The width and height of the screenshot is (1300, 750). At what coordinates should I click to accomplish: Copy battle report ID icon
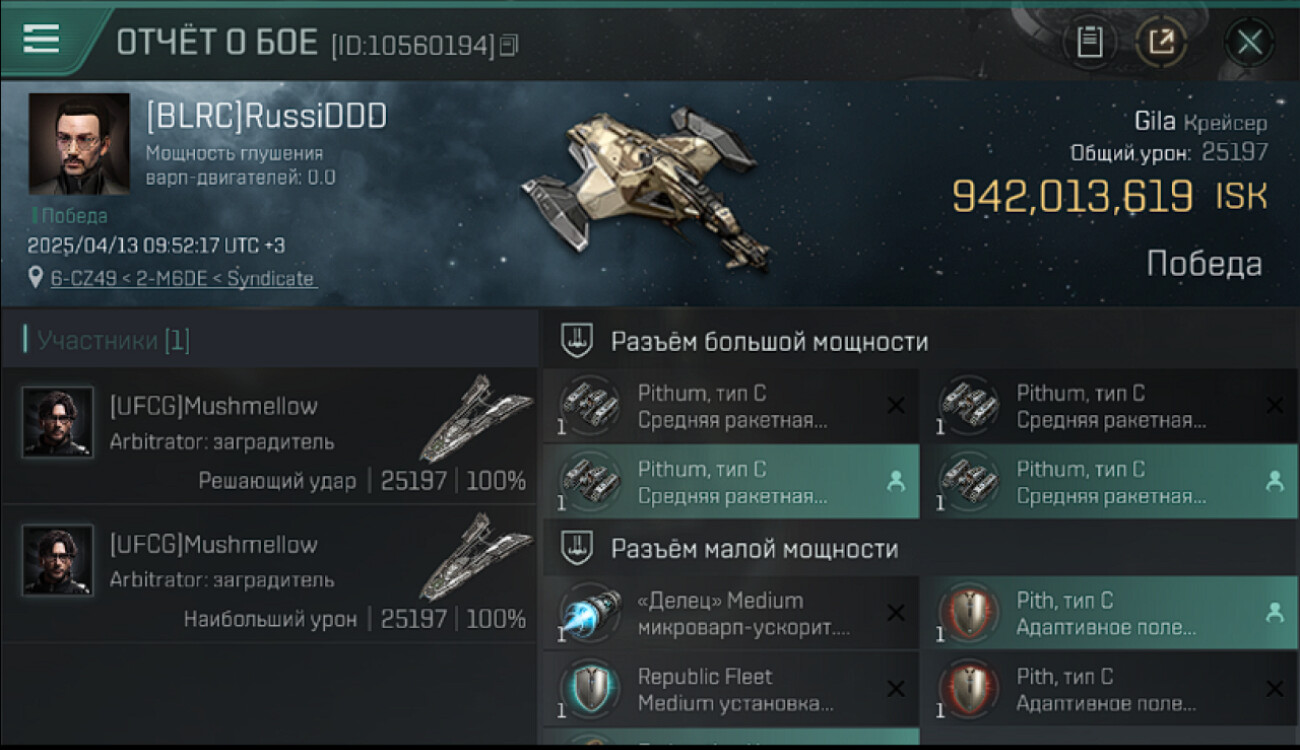[x=509, y=45]
